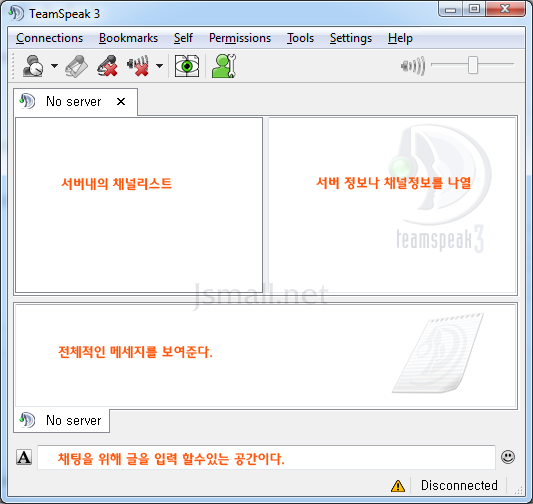Open the contacts manager green user icon
The image size is (533, 504).
point(224,66)
